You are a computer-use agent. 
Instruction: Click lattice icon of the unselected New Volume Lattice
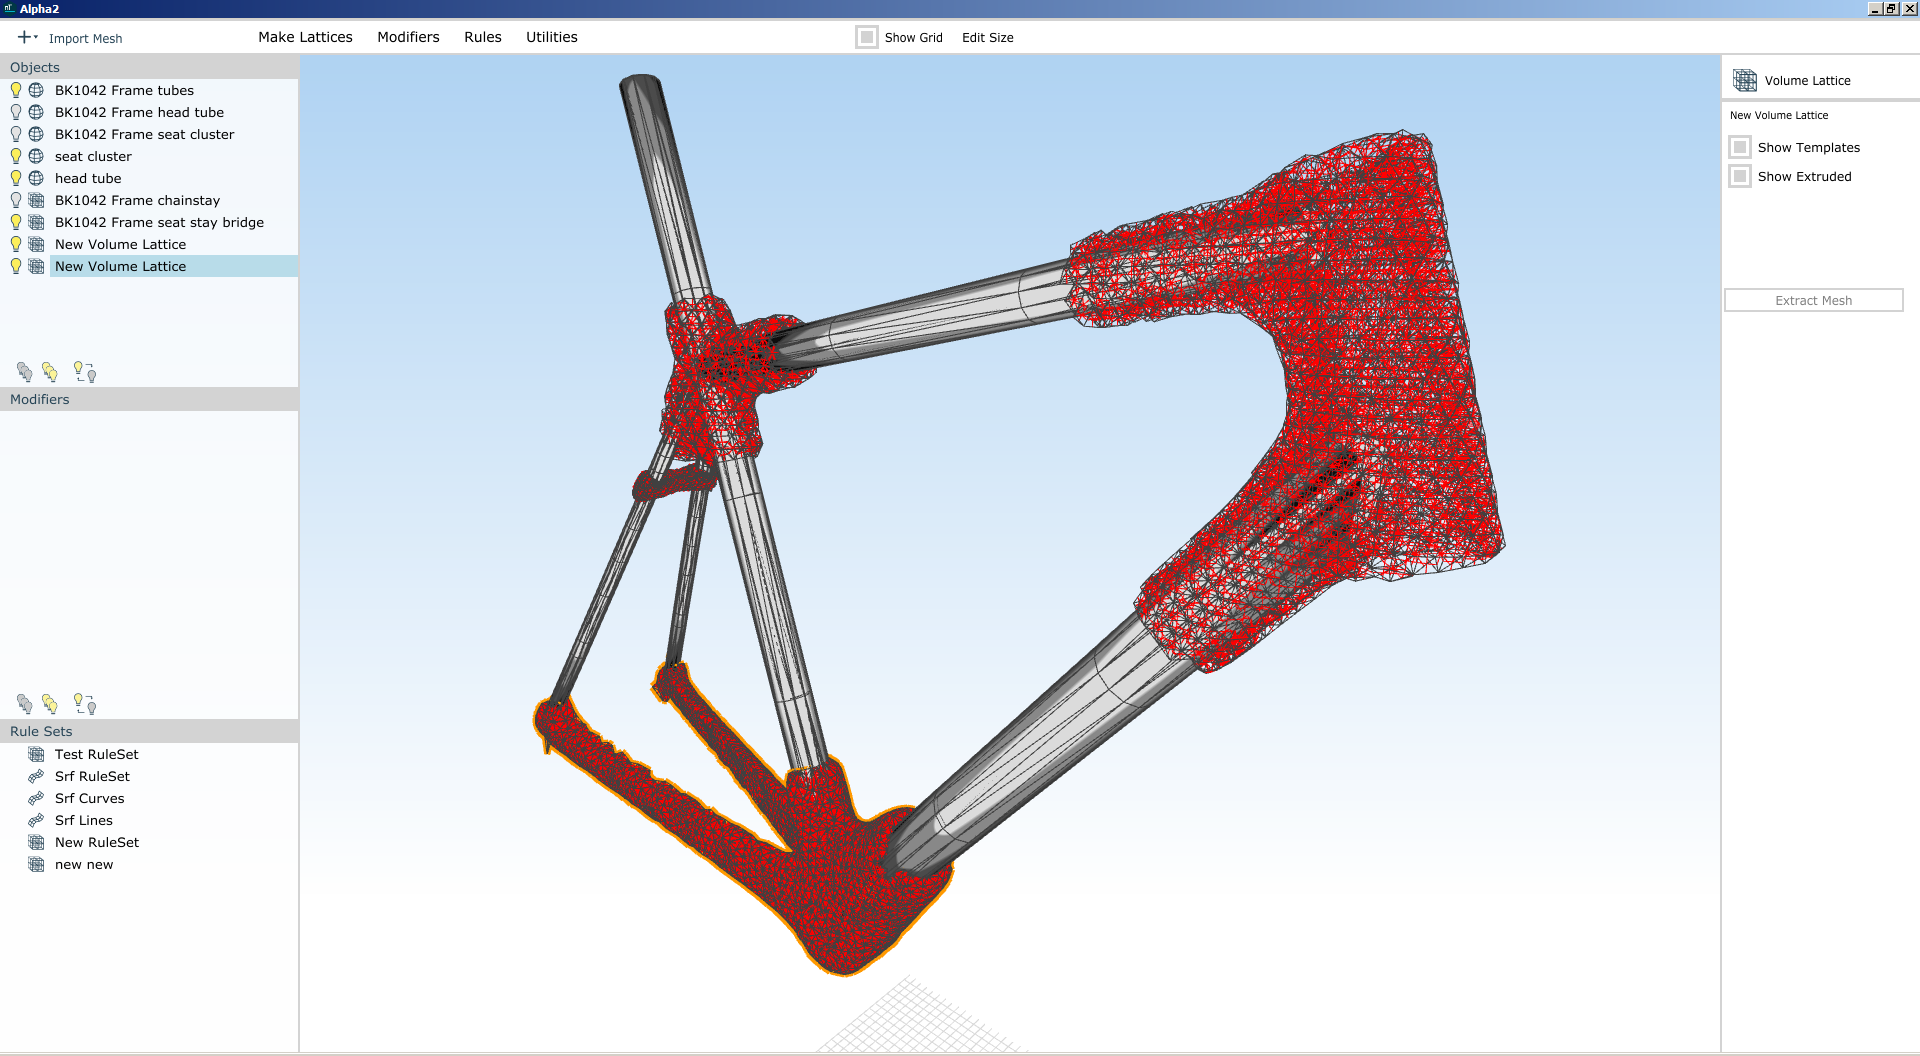(x=36, y=244)
